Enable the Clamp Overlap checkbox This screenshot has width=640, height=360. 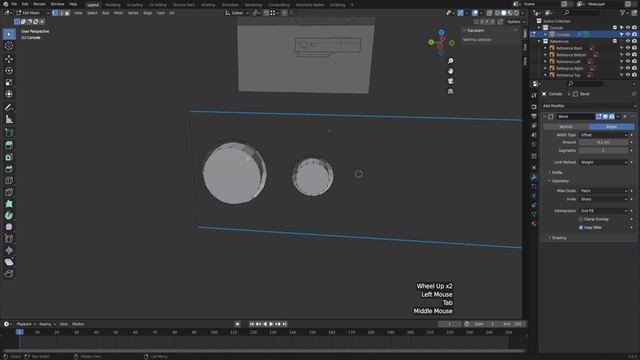click(581, 219)
